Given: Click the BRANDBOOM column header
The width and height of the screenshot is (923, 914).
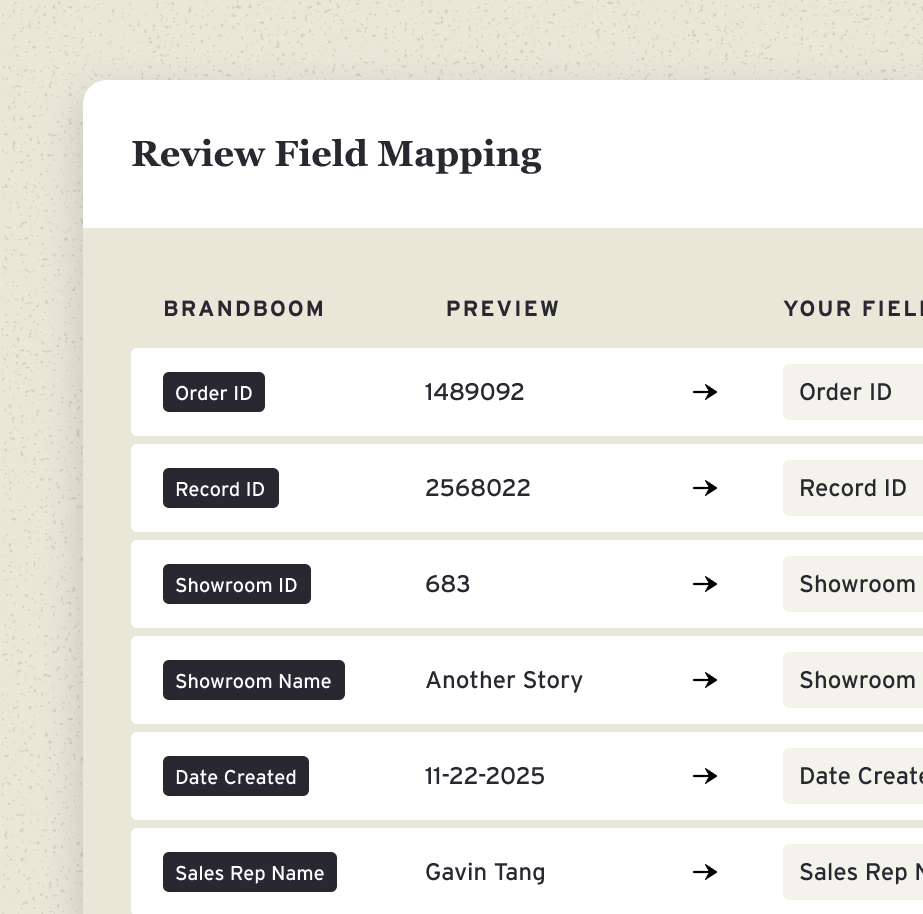Looking at the screenshot, I should point(244,308).
